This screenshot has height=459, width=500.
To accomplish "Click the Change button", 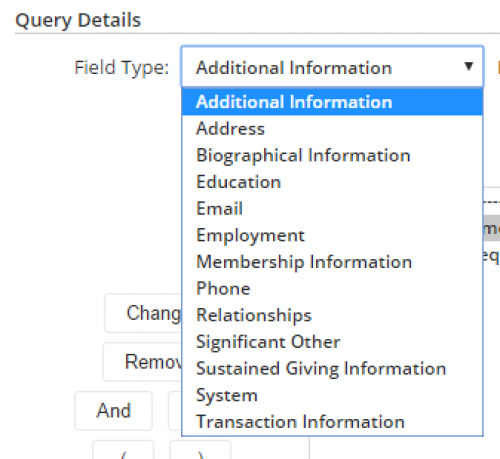I will [x=143, y=313].
